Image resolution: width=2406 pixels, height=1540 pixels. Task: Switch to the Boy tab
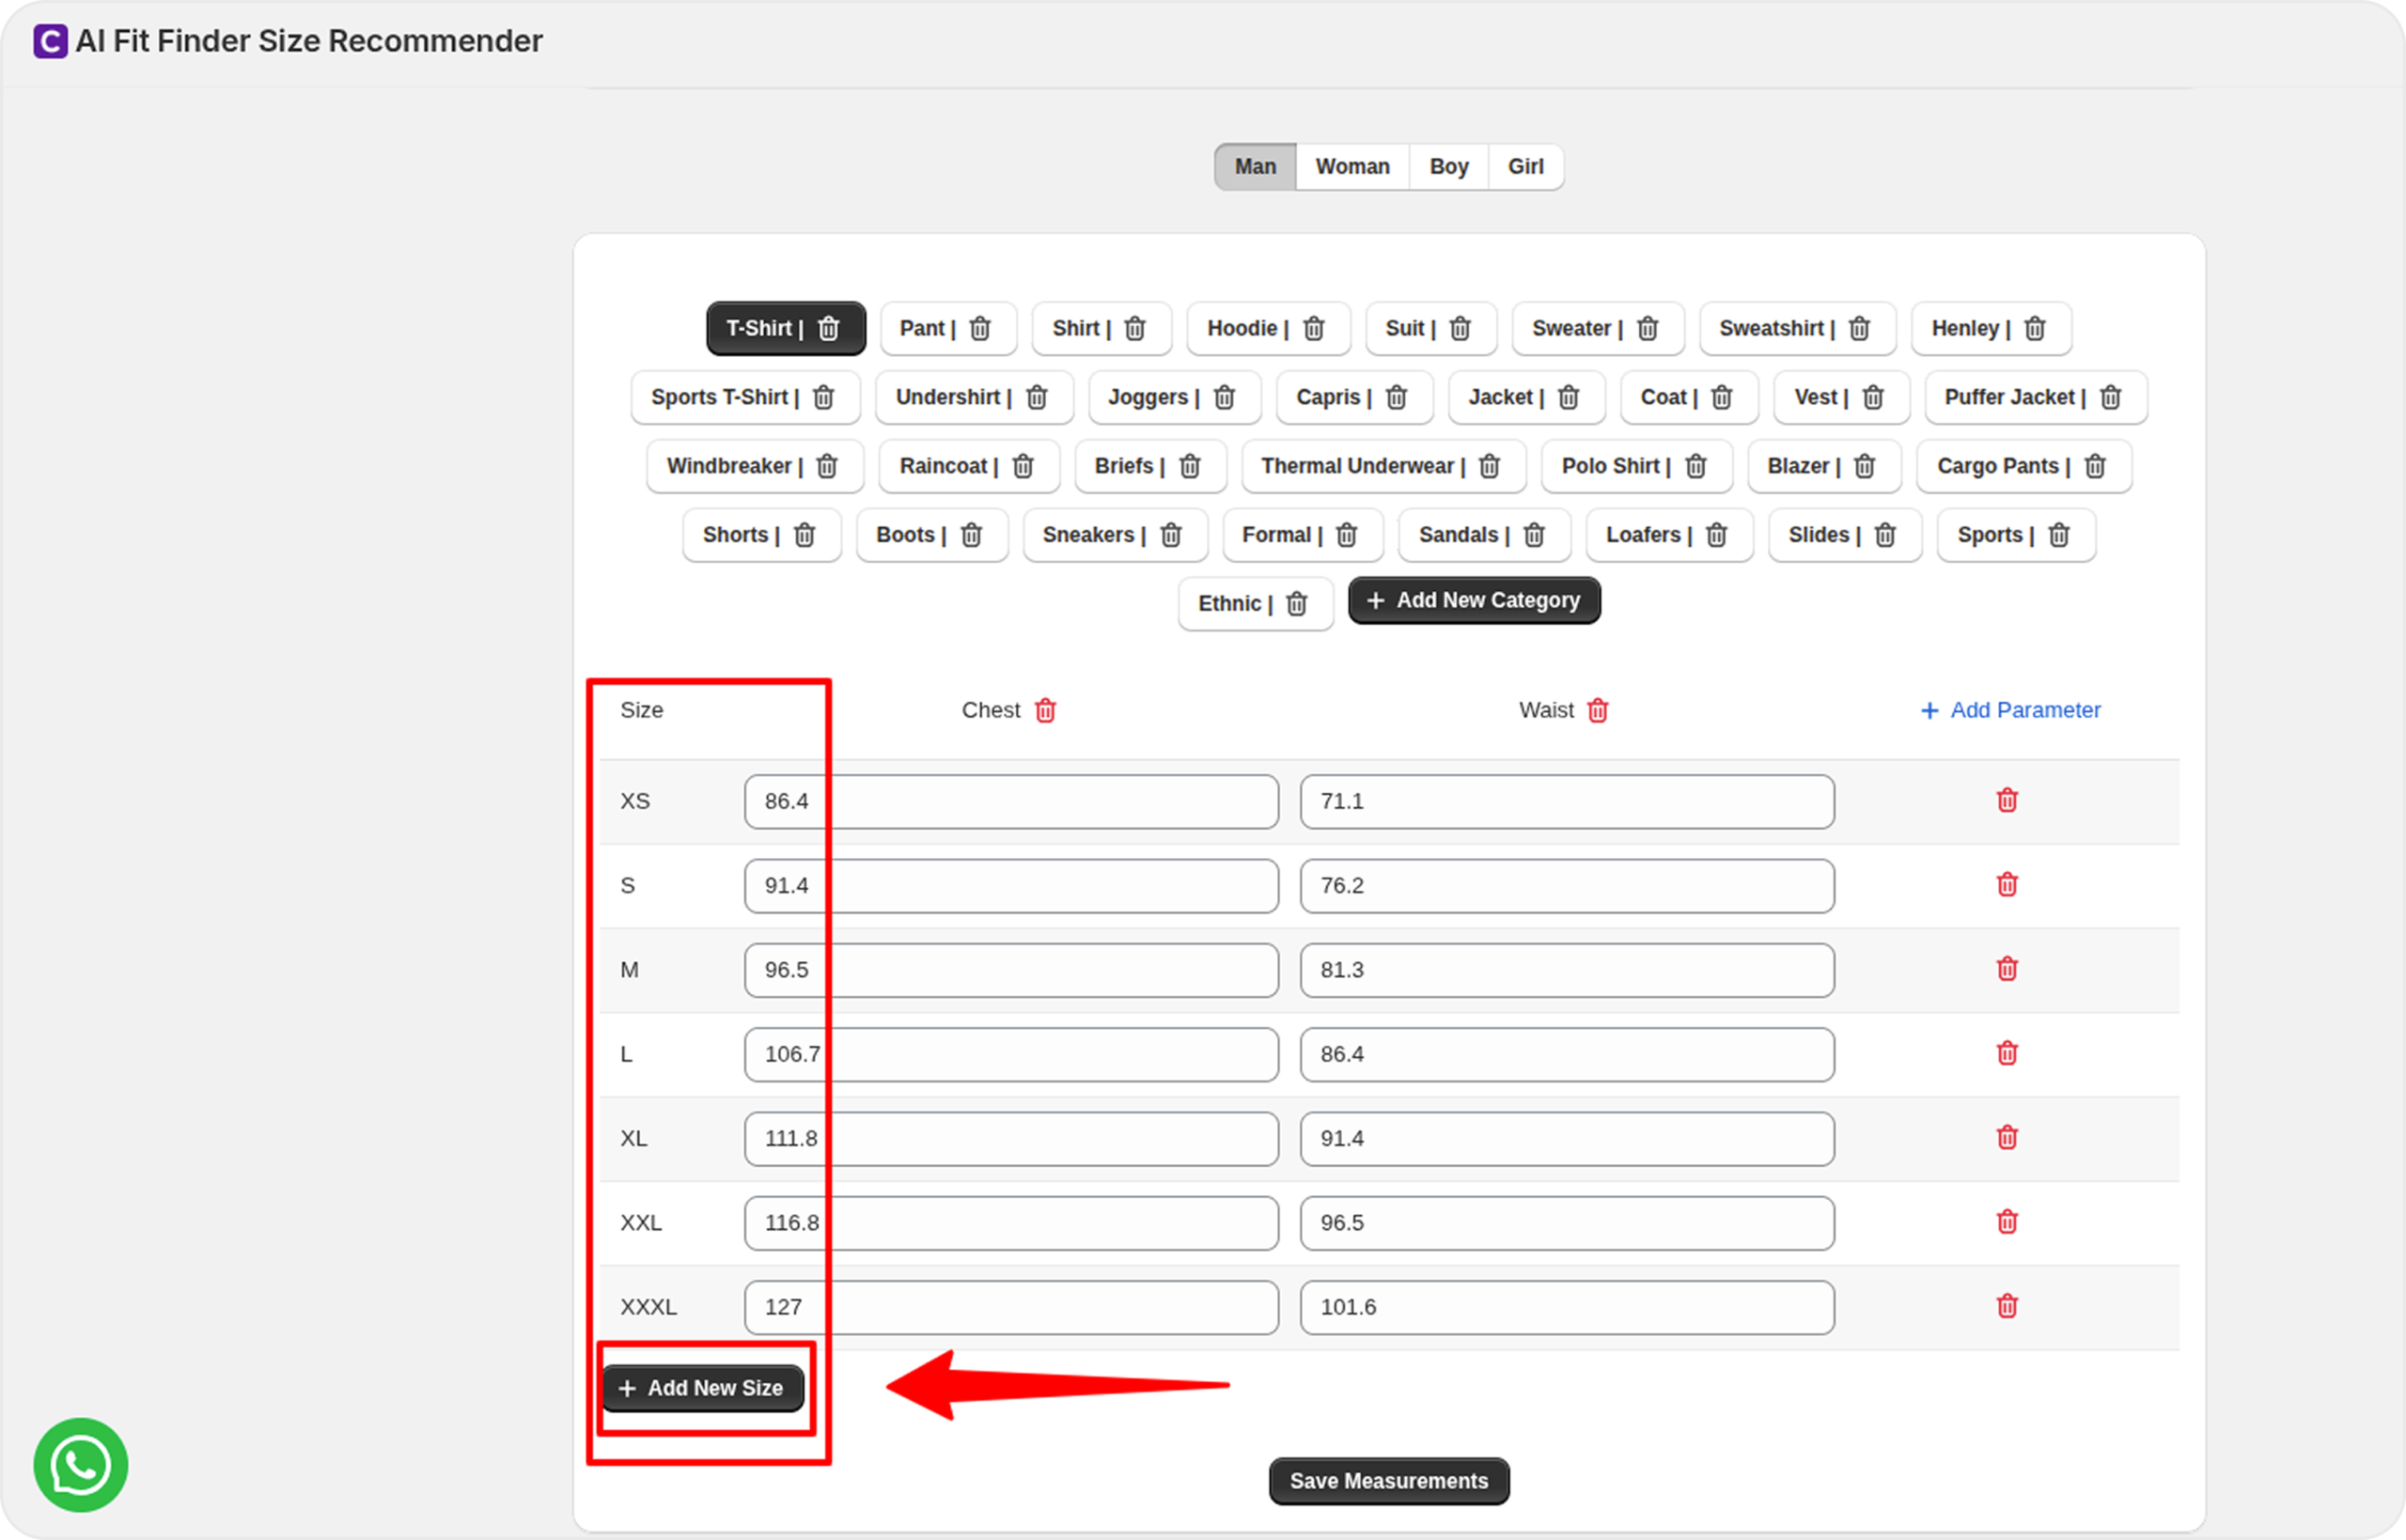(x=1448, y=167)
